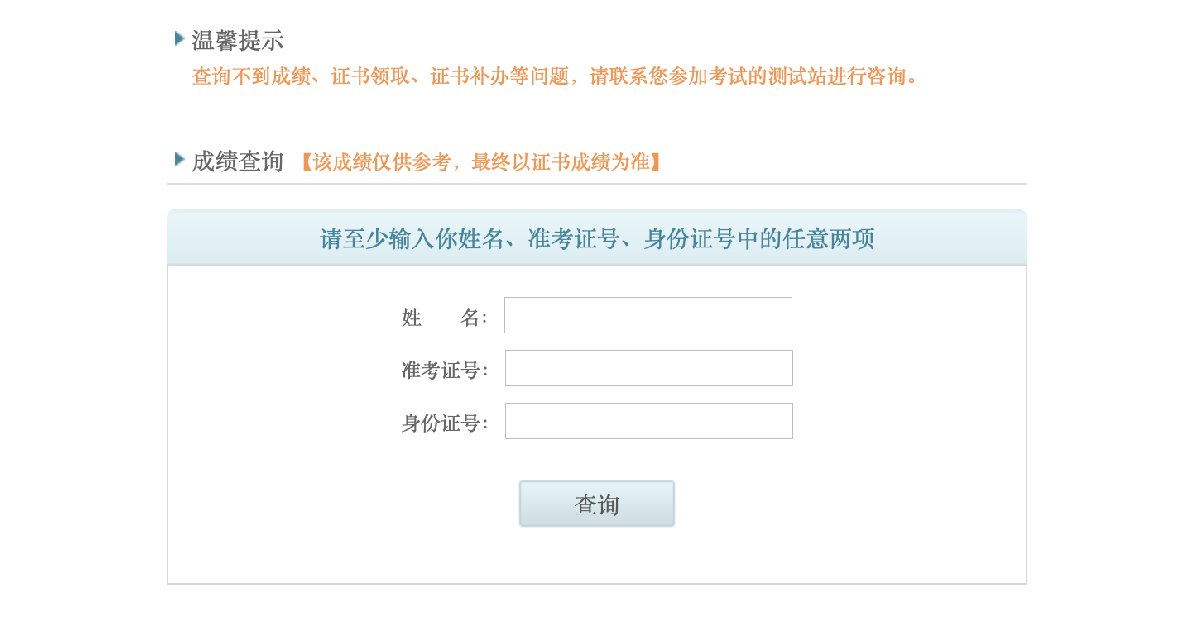
Task: Focus the 身份证号 input field
Action: (x=648, y=421)
